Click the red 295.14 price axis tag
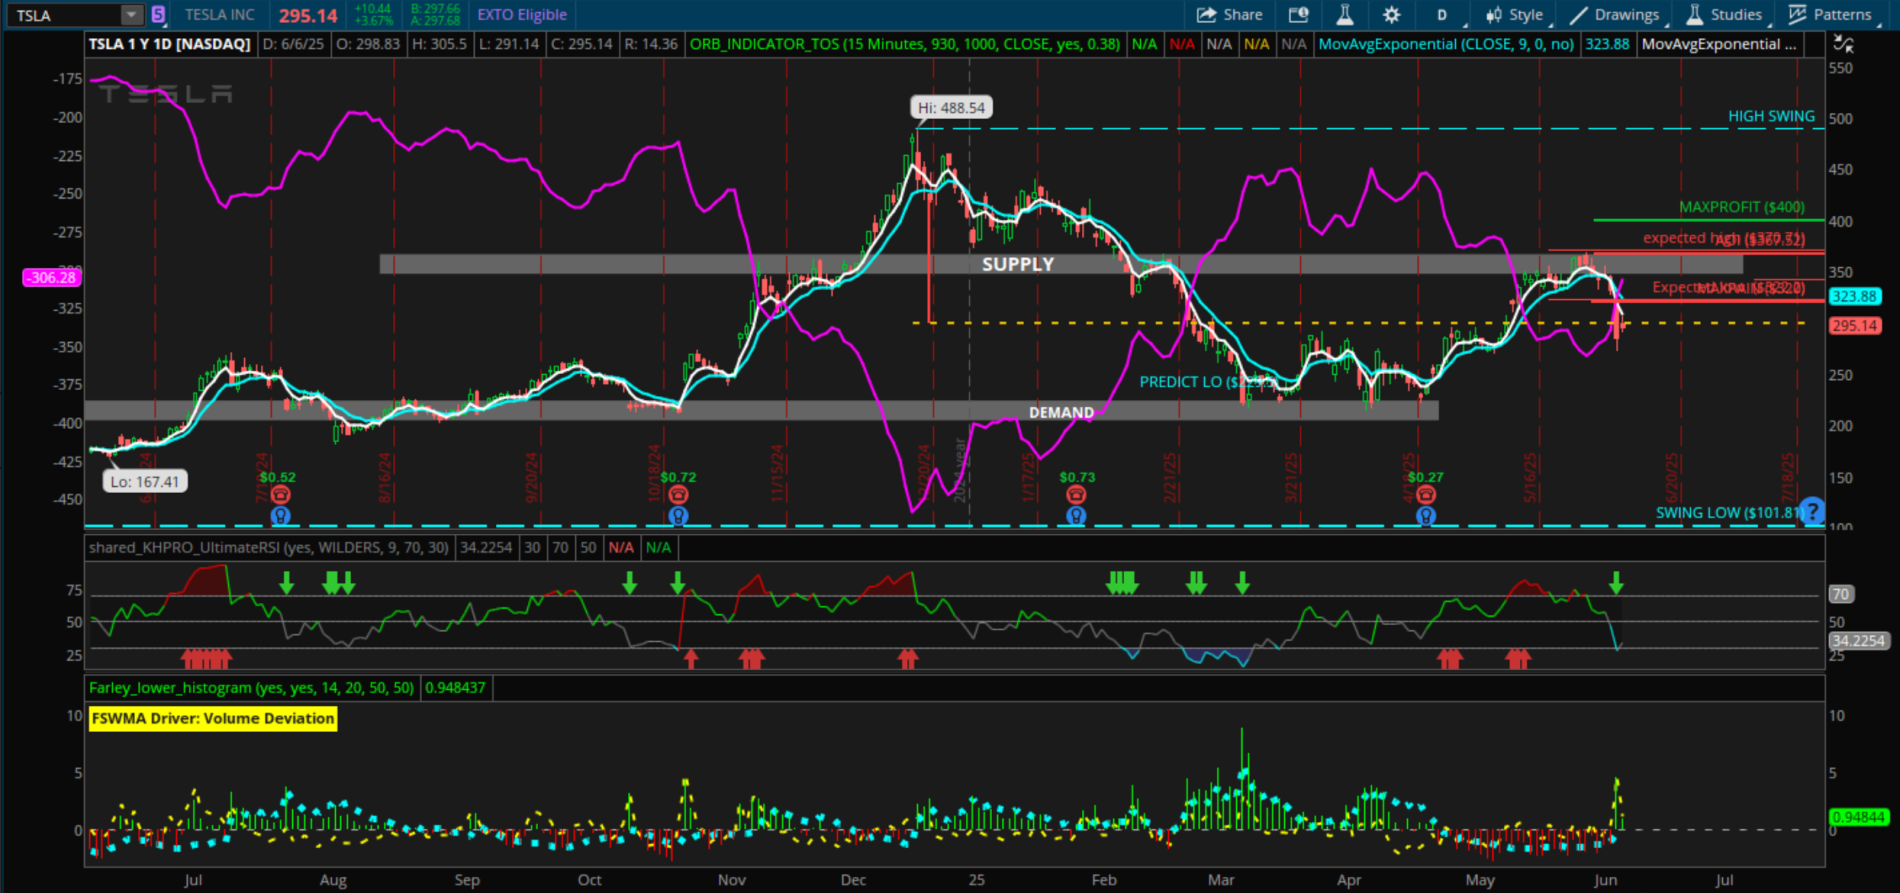This screenshot has width=1900, height=893. click(x=1854, y=326)
